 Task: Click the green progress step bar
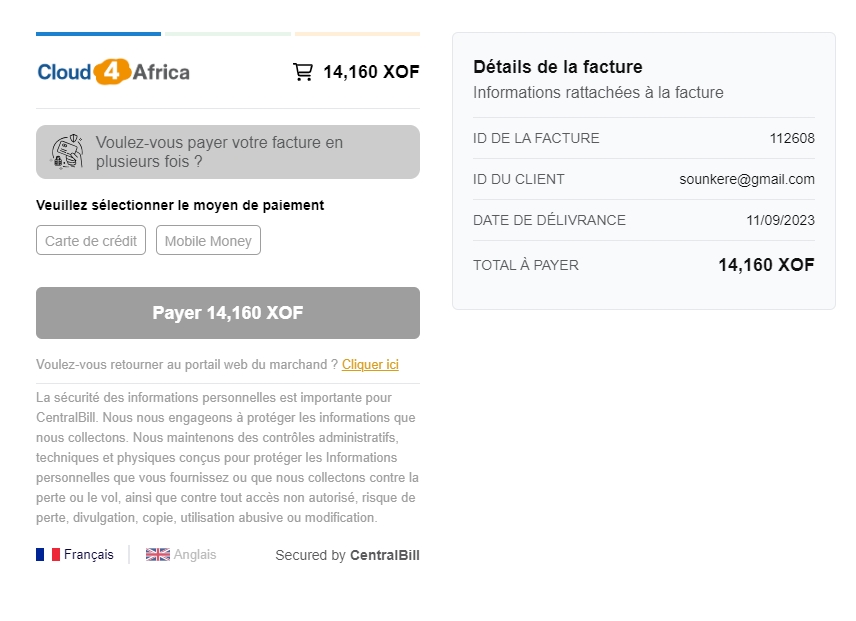pyautogui.click(x=228, y=34)
